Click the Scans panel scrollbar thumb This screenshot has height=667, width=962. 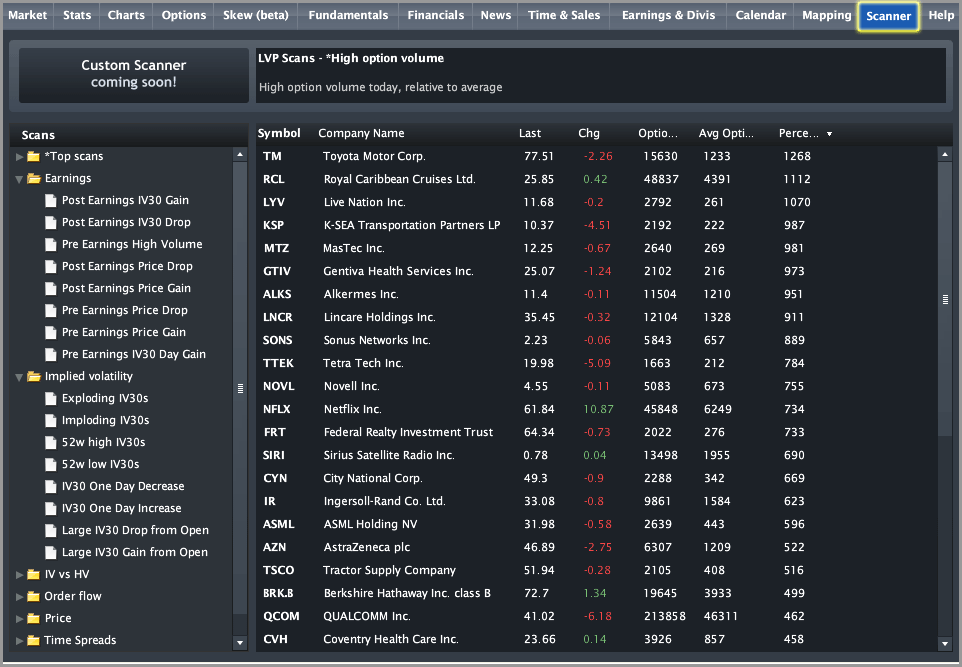click(x=240, y=388)
